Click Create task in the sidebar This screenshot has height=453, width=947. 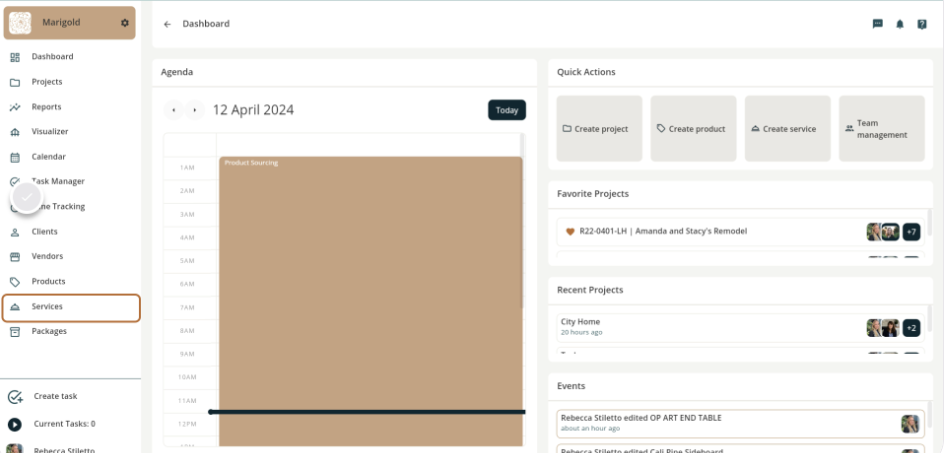pos(56,396)
